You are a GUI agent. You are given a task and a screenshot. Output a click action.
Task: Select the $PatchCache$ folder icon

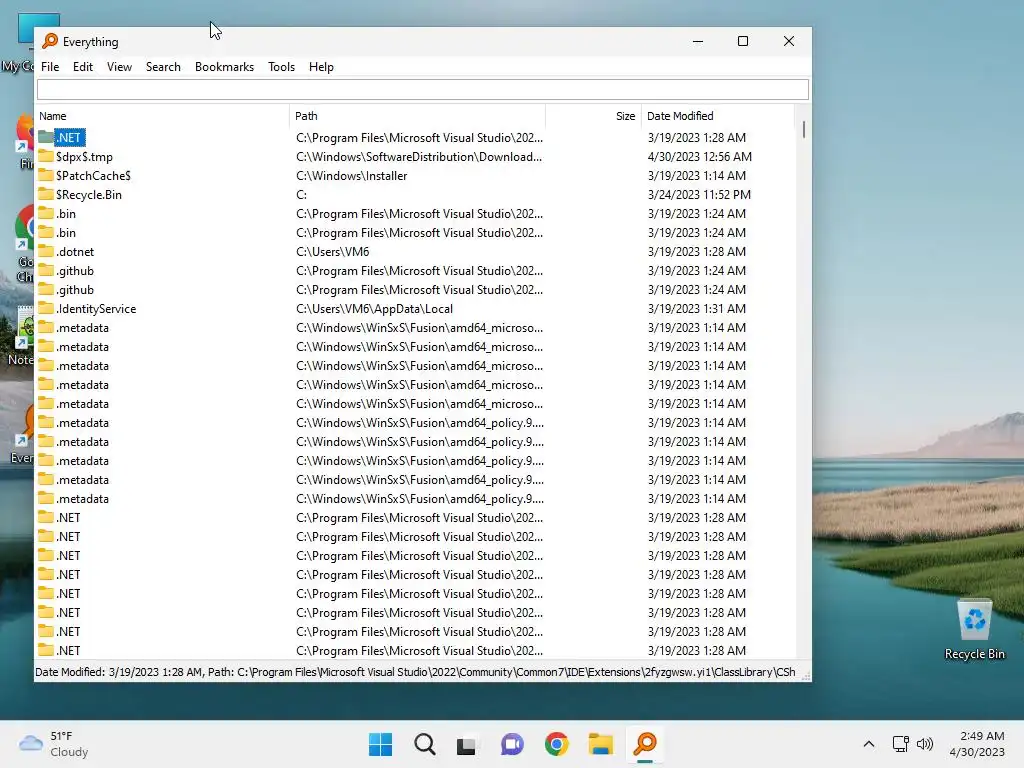[46, 175]
